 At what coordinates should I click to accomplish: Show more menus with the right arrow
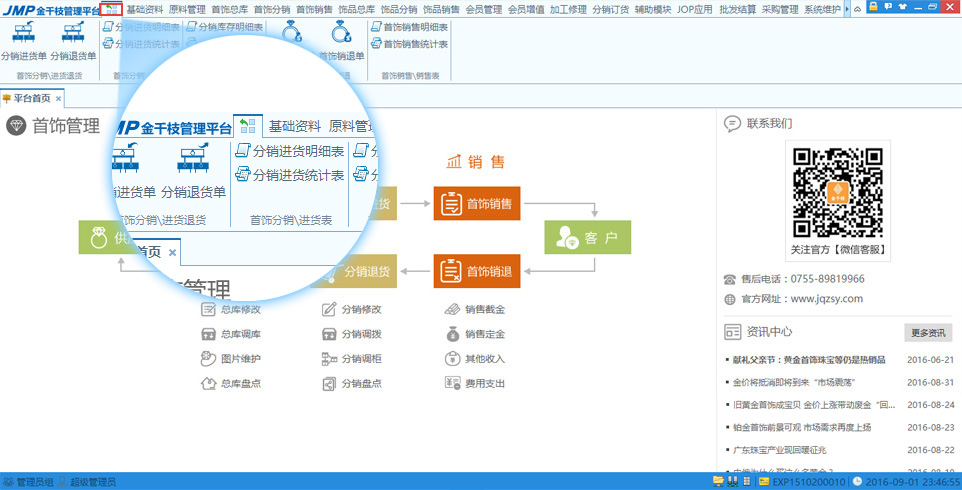(x=847, y=9)
